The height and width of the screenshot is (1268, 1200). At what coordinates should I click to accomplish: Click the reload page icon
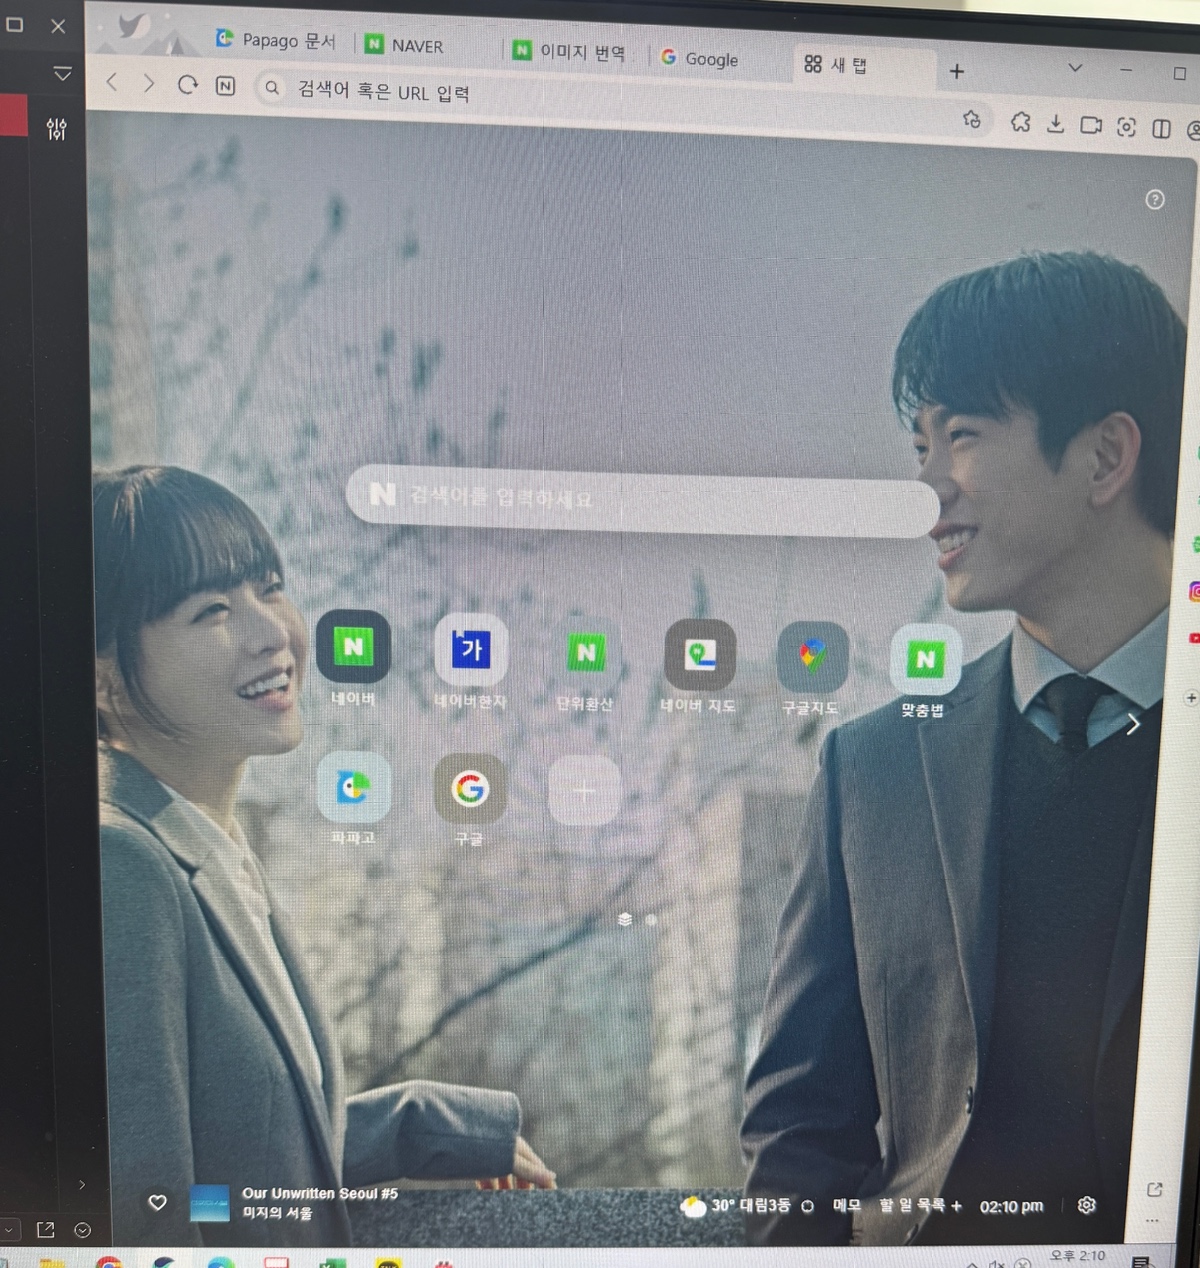tap(187, 85)
